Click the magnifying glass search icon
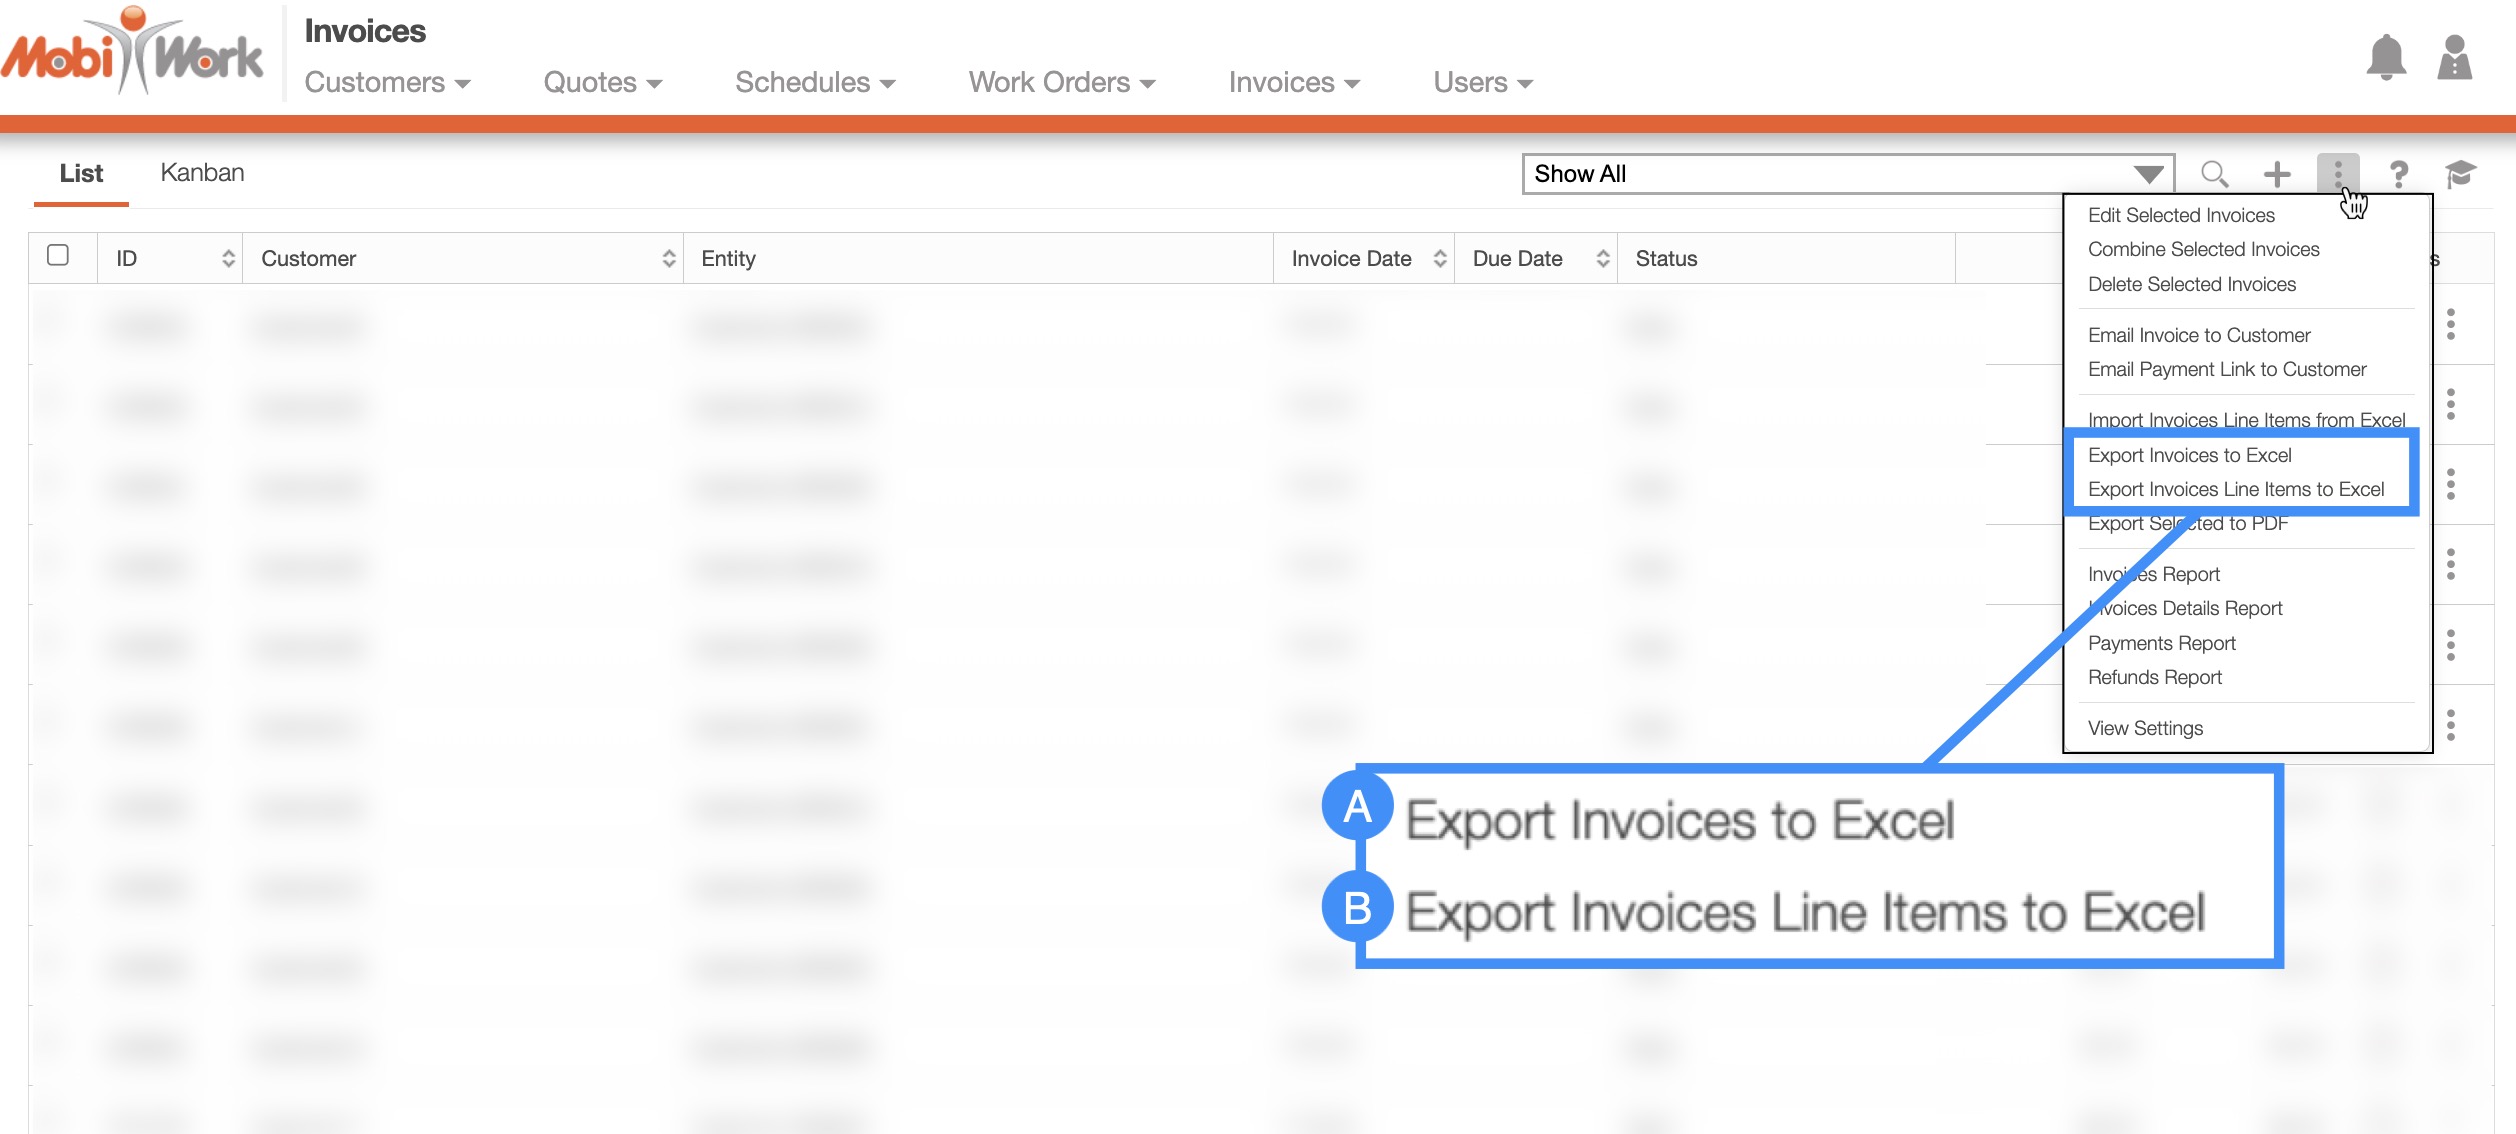The width and height of the screenshot is (2516, 1134). point(2214,174)
